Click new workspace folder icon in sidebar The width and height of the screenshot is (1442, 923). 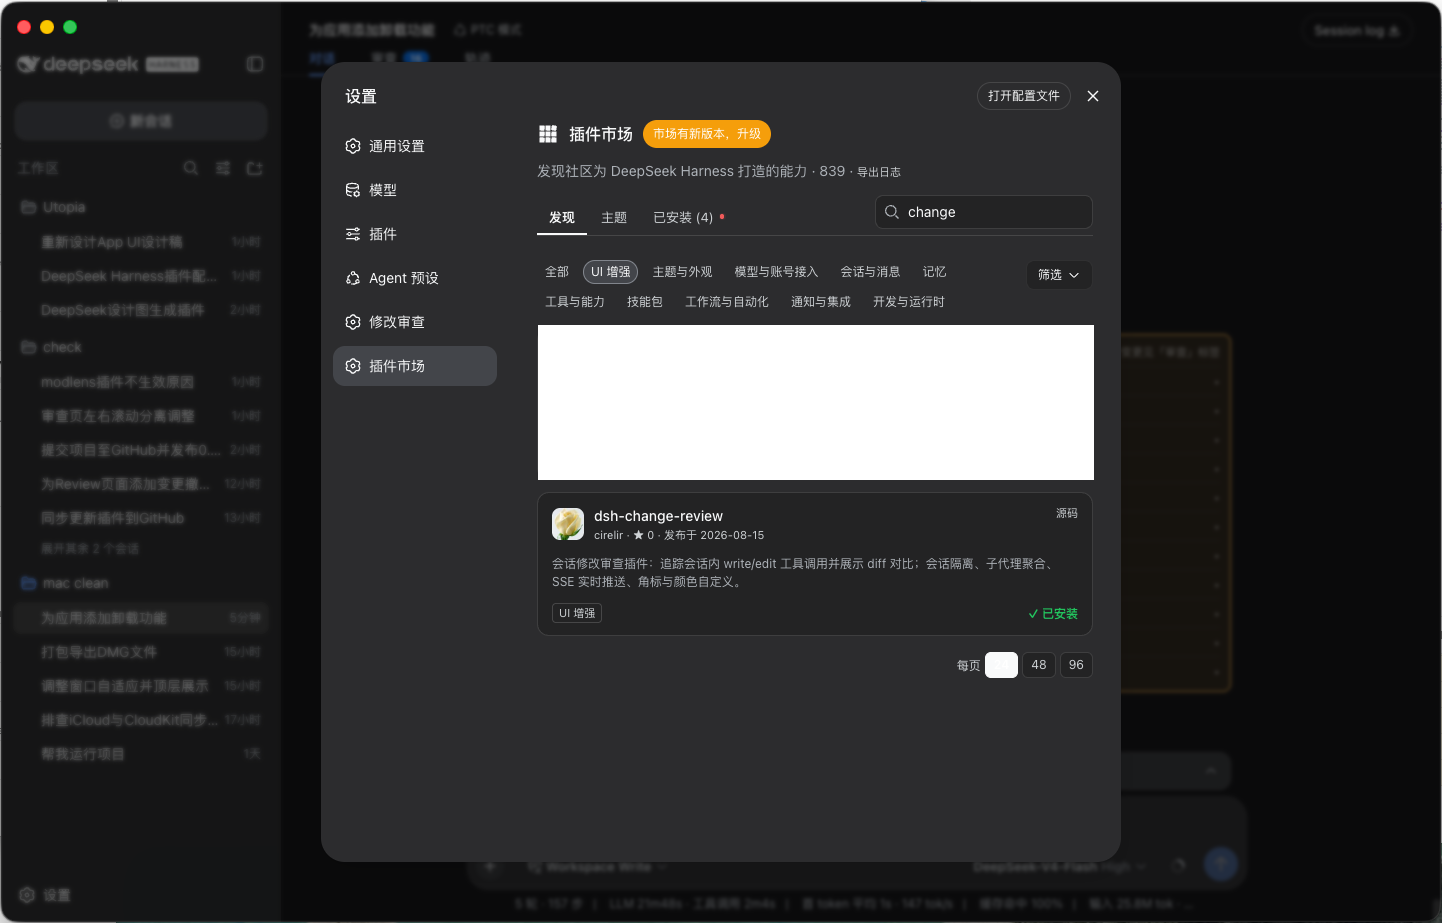(255, 168)
